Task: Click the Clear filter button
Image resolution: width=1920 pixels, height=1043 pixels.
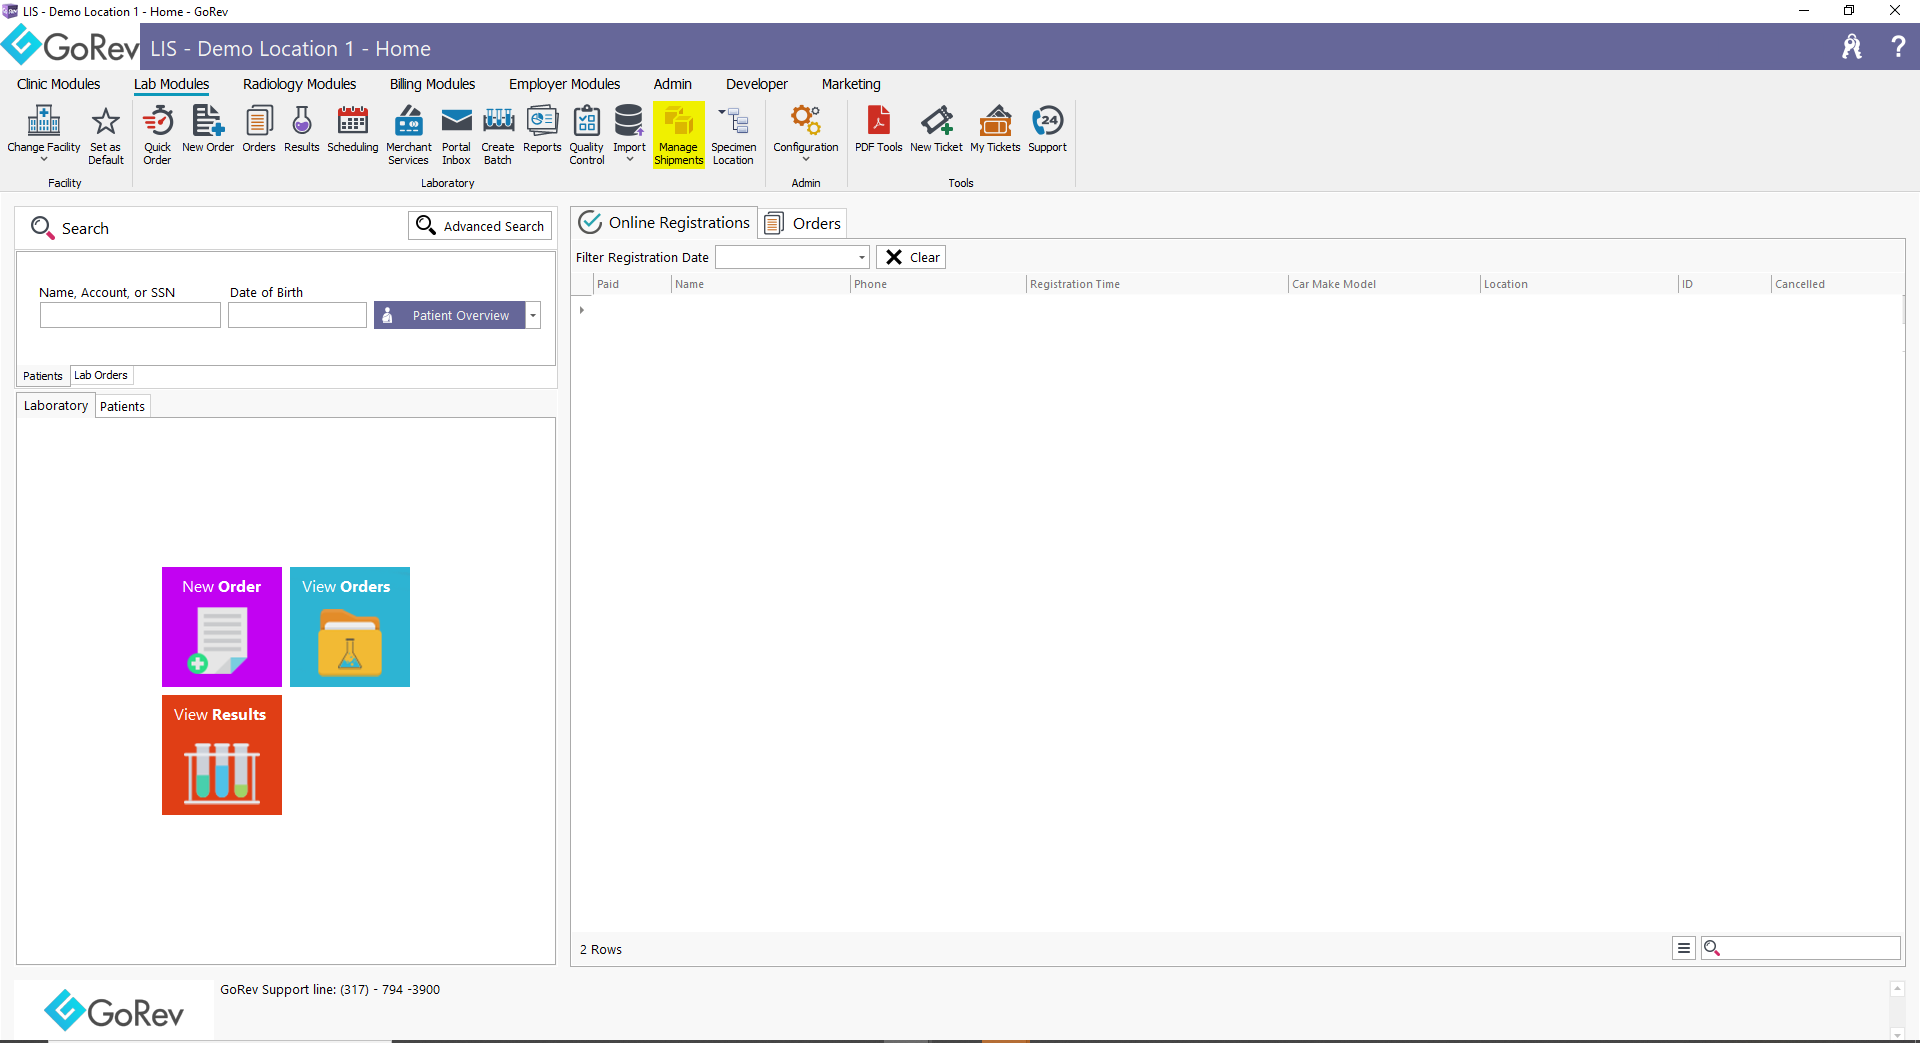Action: coord(911,257)
